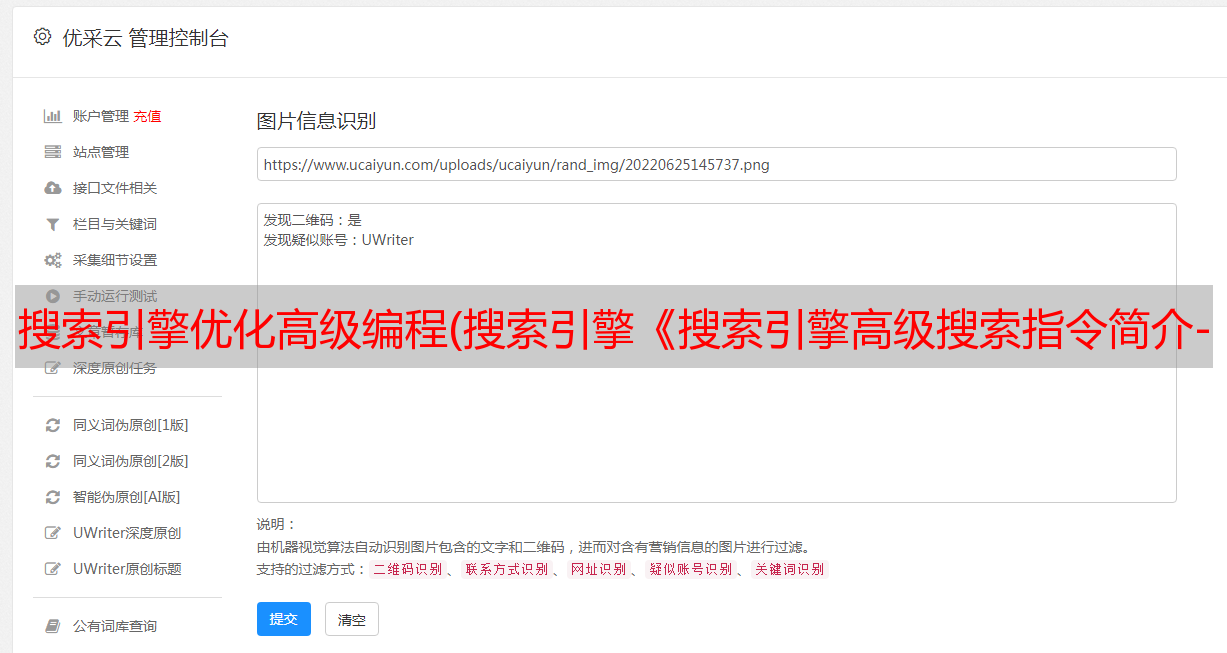Open UWriter深度原创 menu item

[x=127, y=533]
